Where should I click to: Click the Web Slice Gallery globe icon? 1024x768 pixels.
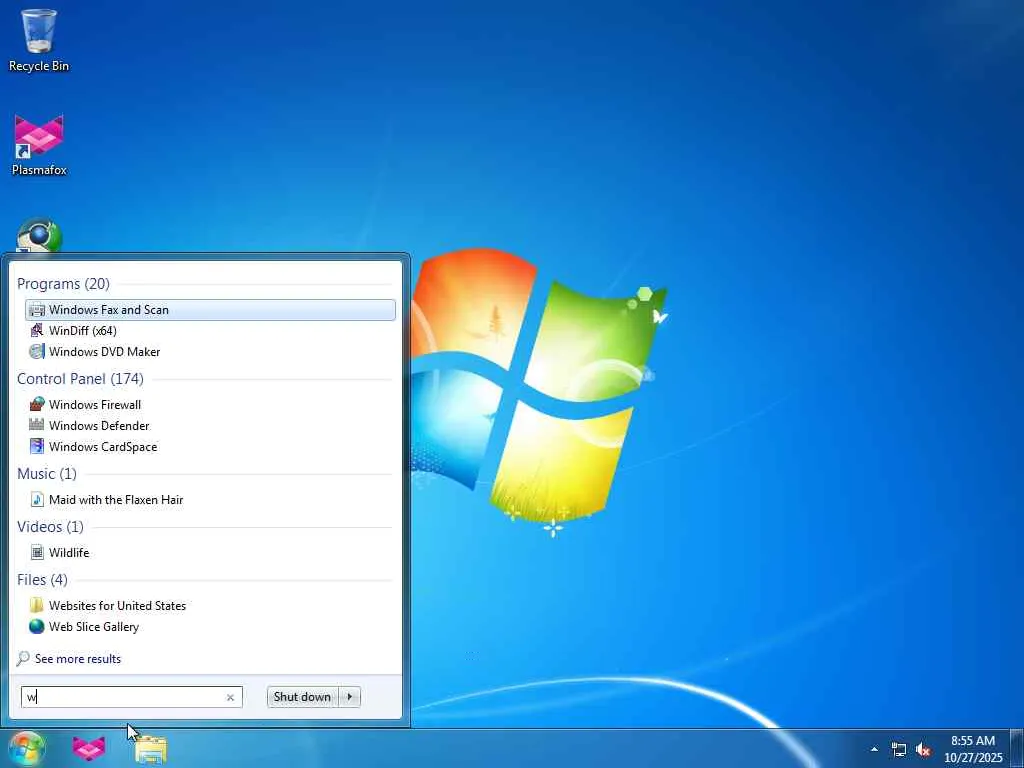(x=37, y=626)
